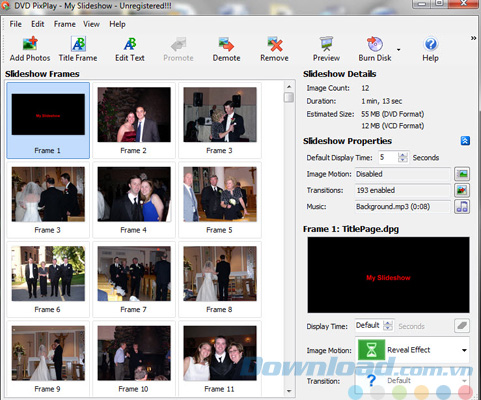Click the DVD PixPlay app icon in title bar
481x400 pixels.
pos(6,5)
